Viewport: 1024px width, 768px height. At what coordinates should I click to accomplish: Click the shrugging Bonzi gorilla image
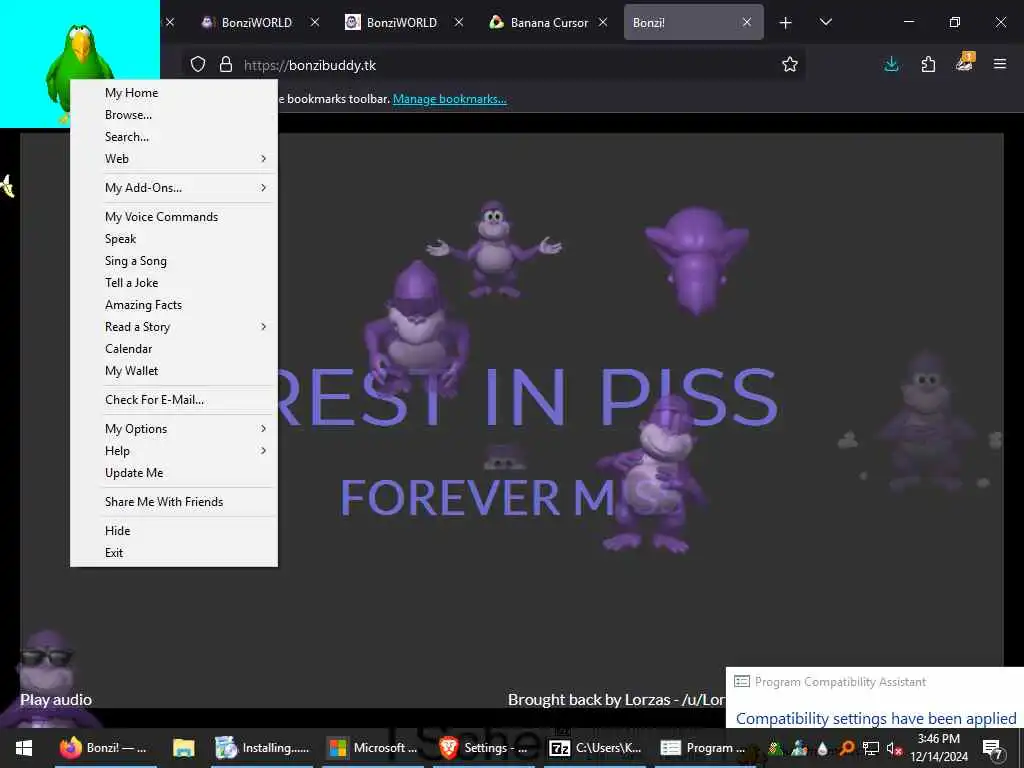click(x=494, y=248)
